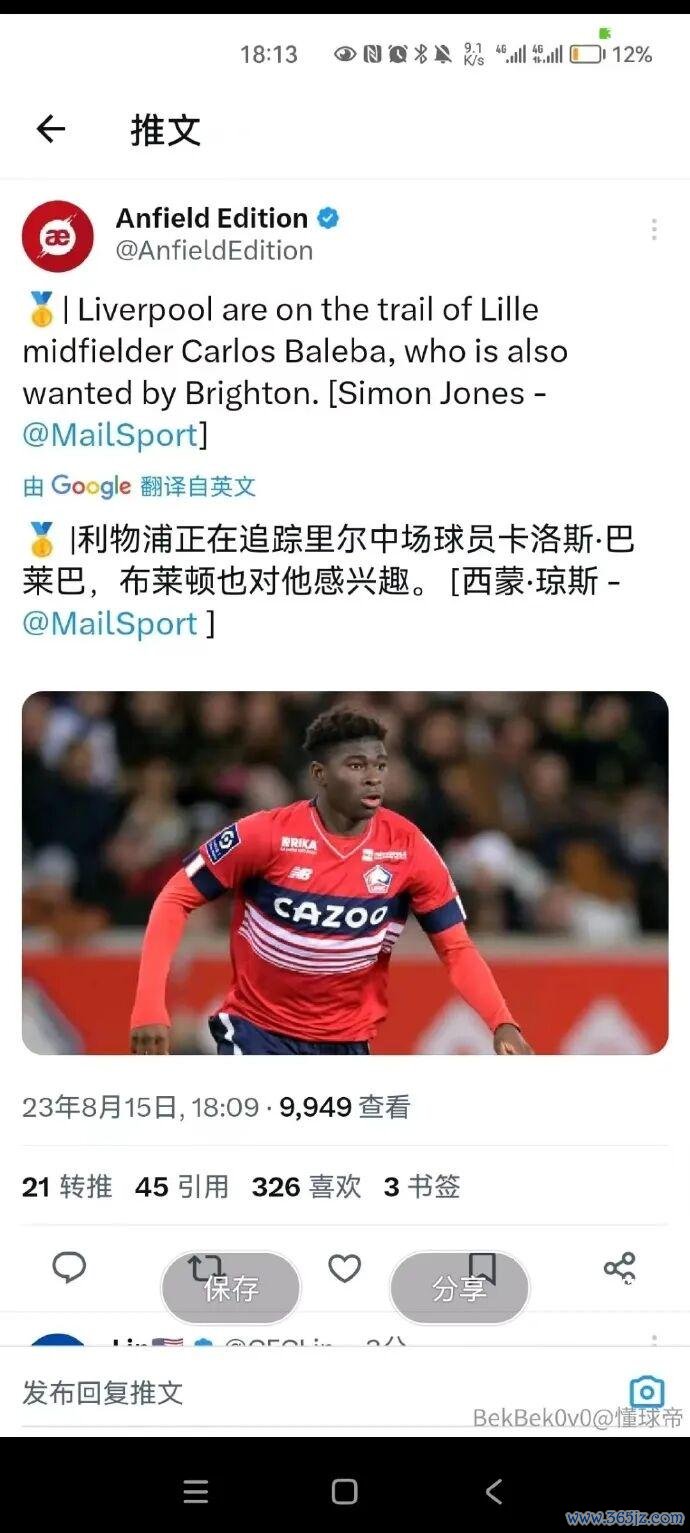View the 21 转推 retweets list
The width and height of the screenshot is (690, 1533).
pyautogui.click(x=67, y=1187)
